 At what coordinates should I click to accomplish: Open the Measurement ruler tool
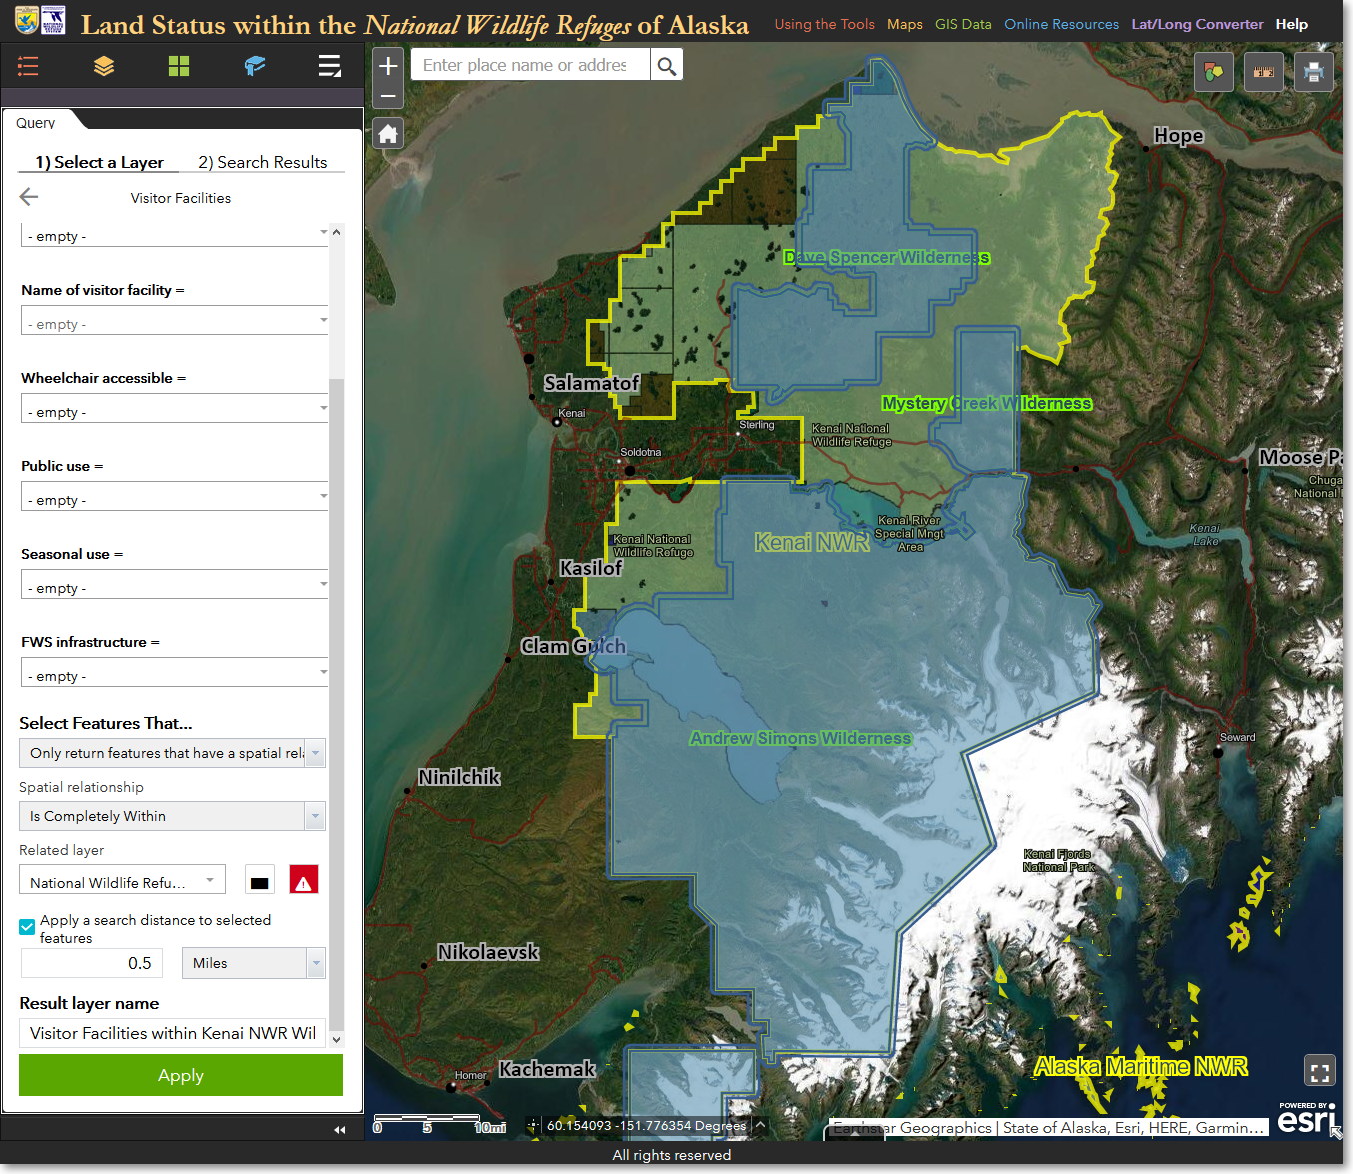[x=1264, y=72]
